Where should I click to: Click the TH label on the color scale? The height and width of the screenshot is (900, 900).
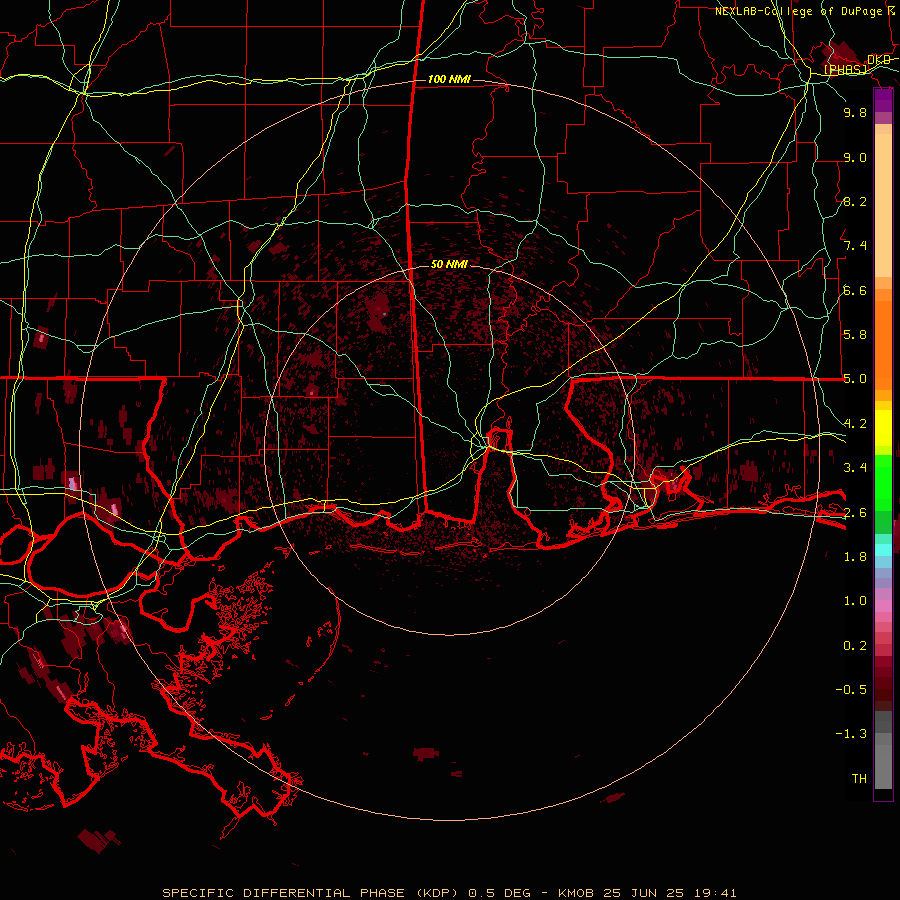click(x=859, y=779)
